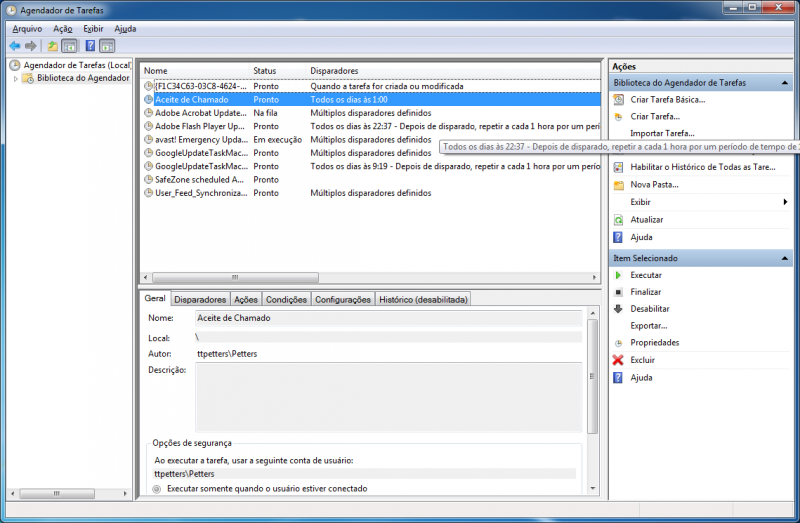Click the Finalizar stop icon

[619, 292]
